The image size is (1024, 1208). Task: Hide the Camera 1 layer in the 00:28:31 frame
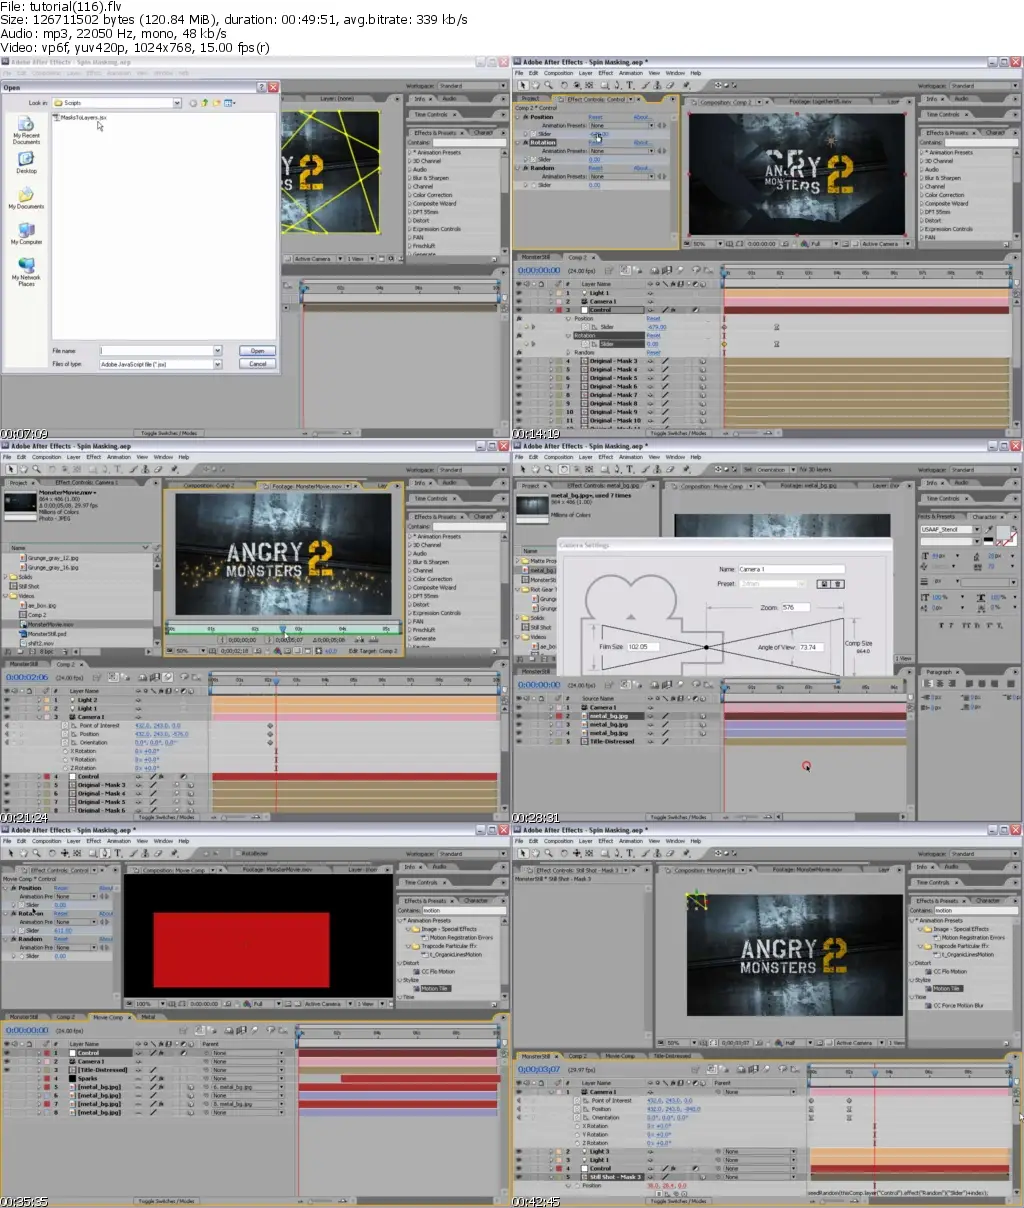(519, 707)
